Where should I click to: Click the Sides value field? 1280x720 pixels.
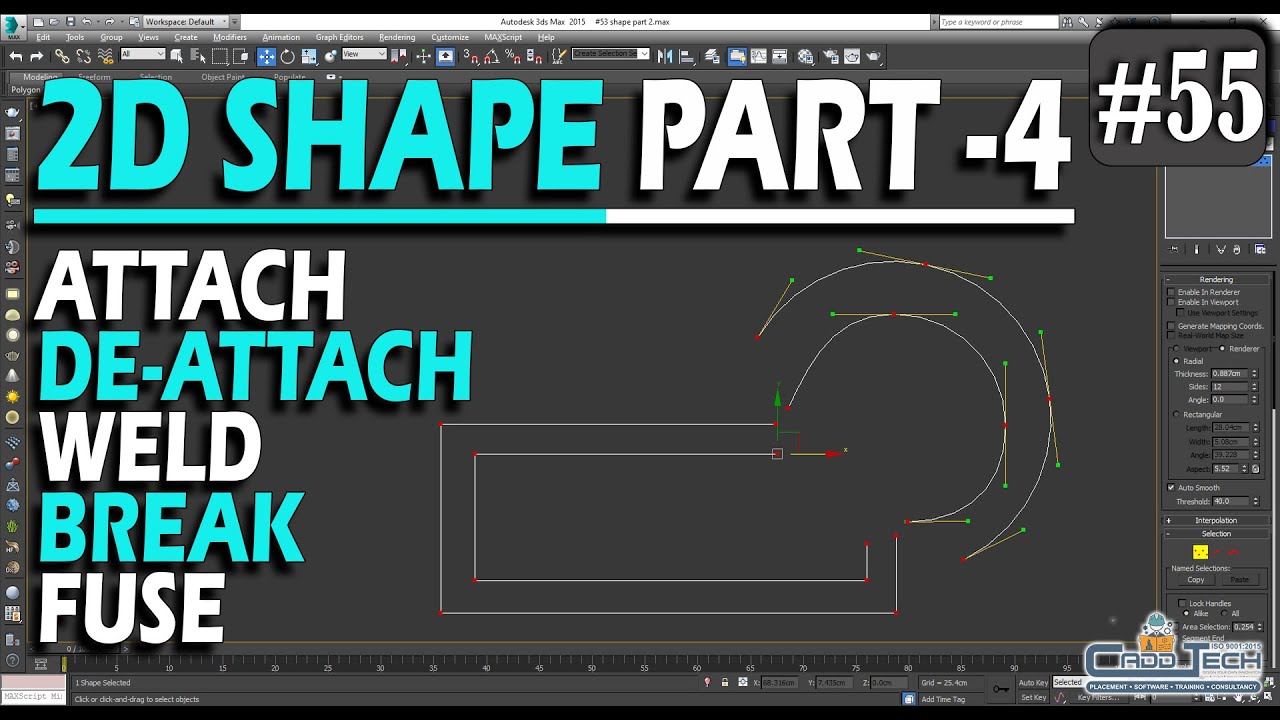pos(1231,386)
